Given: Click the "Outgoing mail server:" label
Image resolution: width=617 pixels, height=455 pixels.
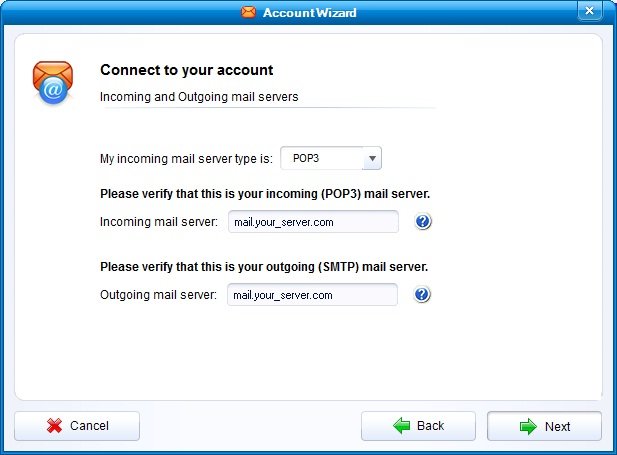Looking at the screenshot, I should pos(159,295).
